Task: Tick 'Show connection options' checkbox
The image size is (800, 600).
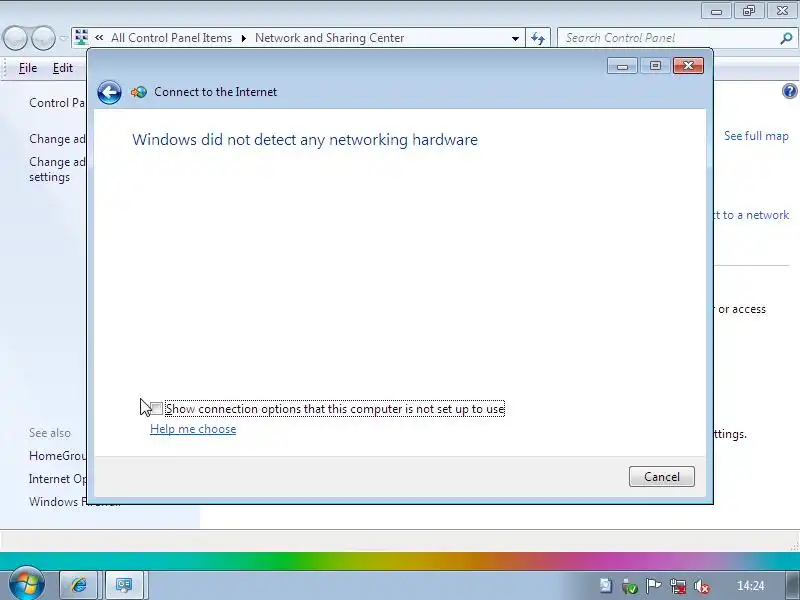Action: pos(157,409)
